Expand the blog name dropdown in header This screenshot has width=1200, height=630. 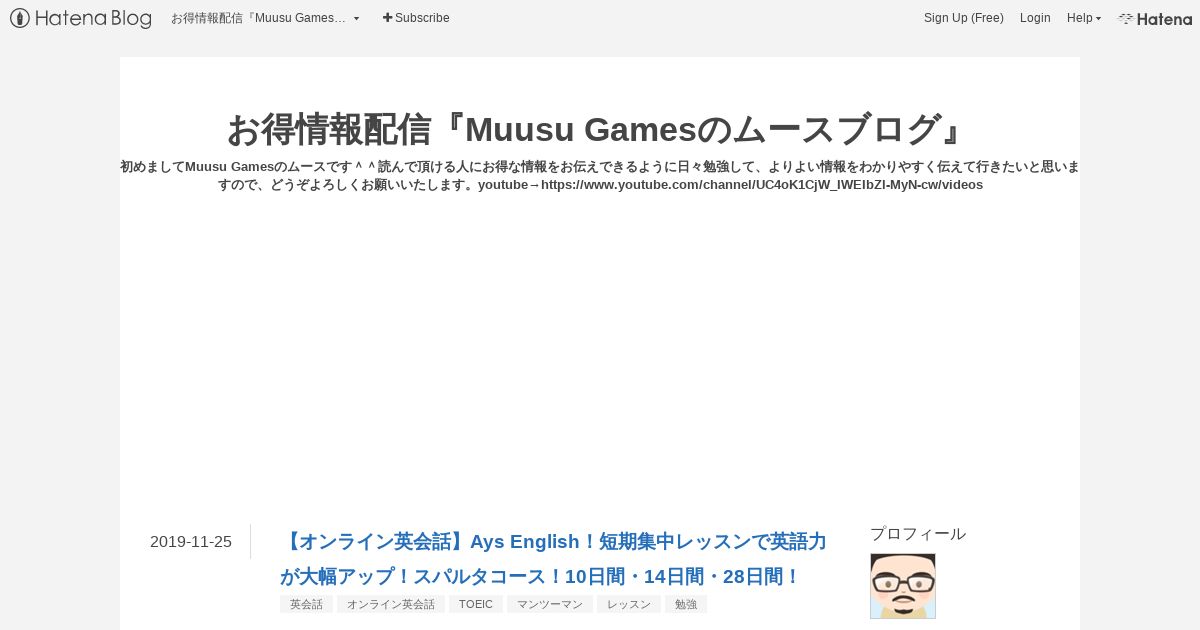265,18
